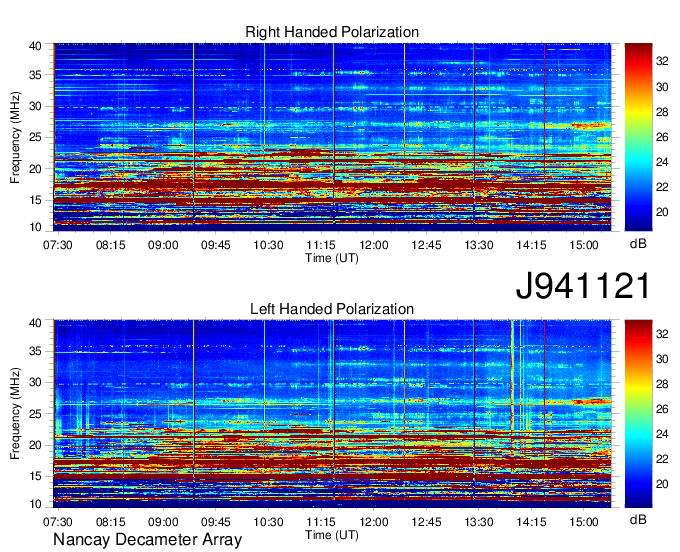Click 25 MHz tick on Right Handed frequency axis
680x552 pixels.
(36, 137)
